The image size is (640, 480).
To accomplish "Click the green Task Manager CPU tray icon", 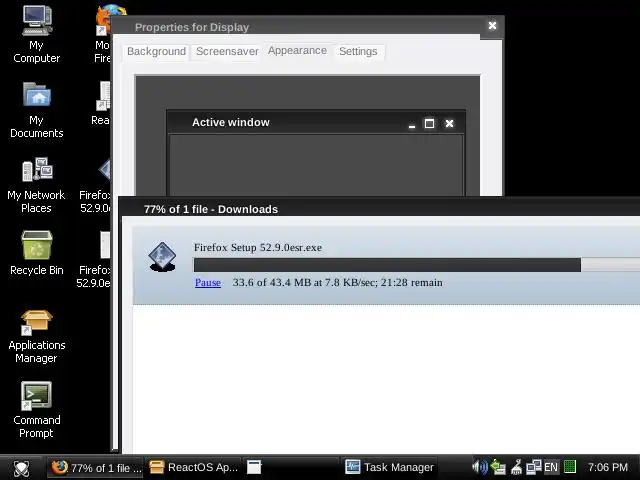I will tap(570, 467).
